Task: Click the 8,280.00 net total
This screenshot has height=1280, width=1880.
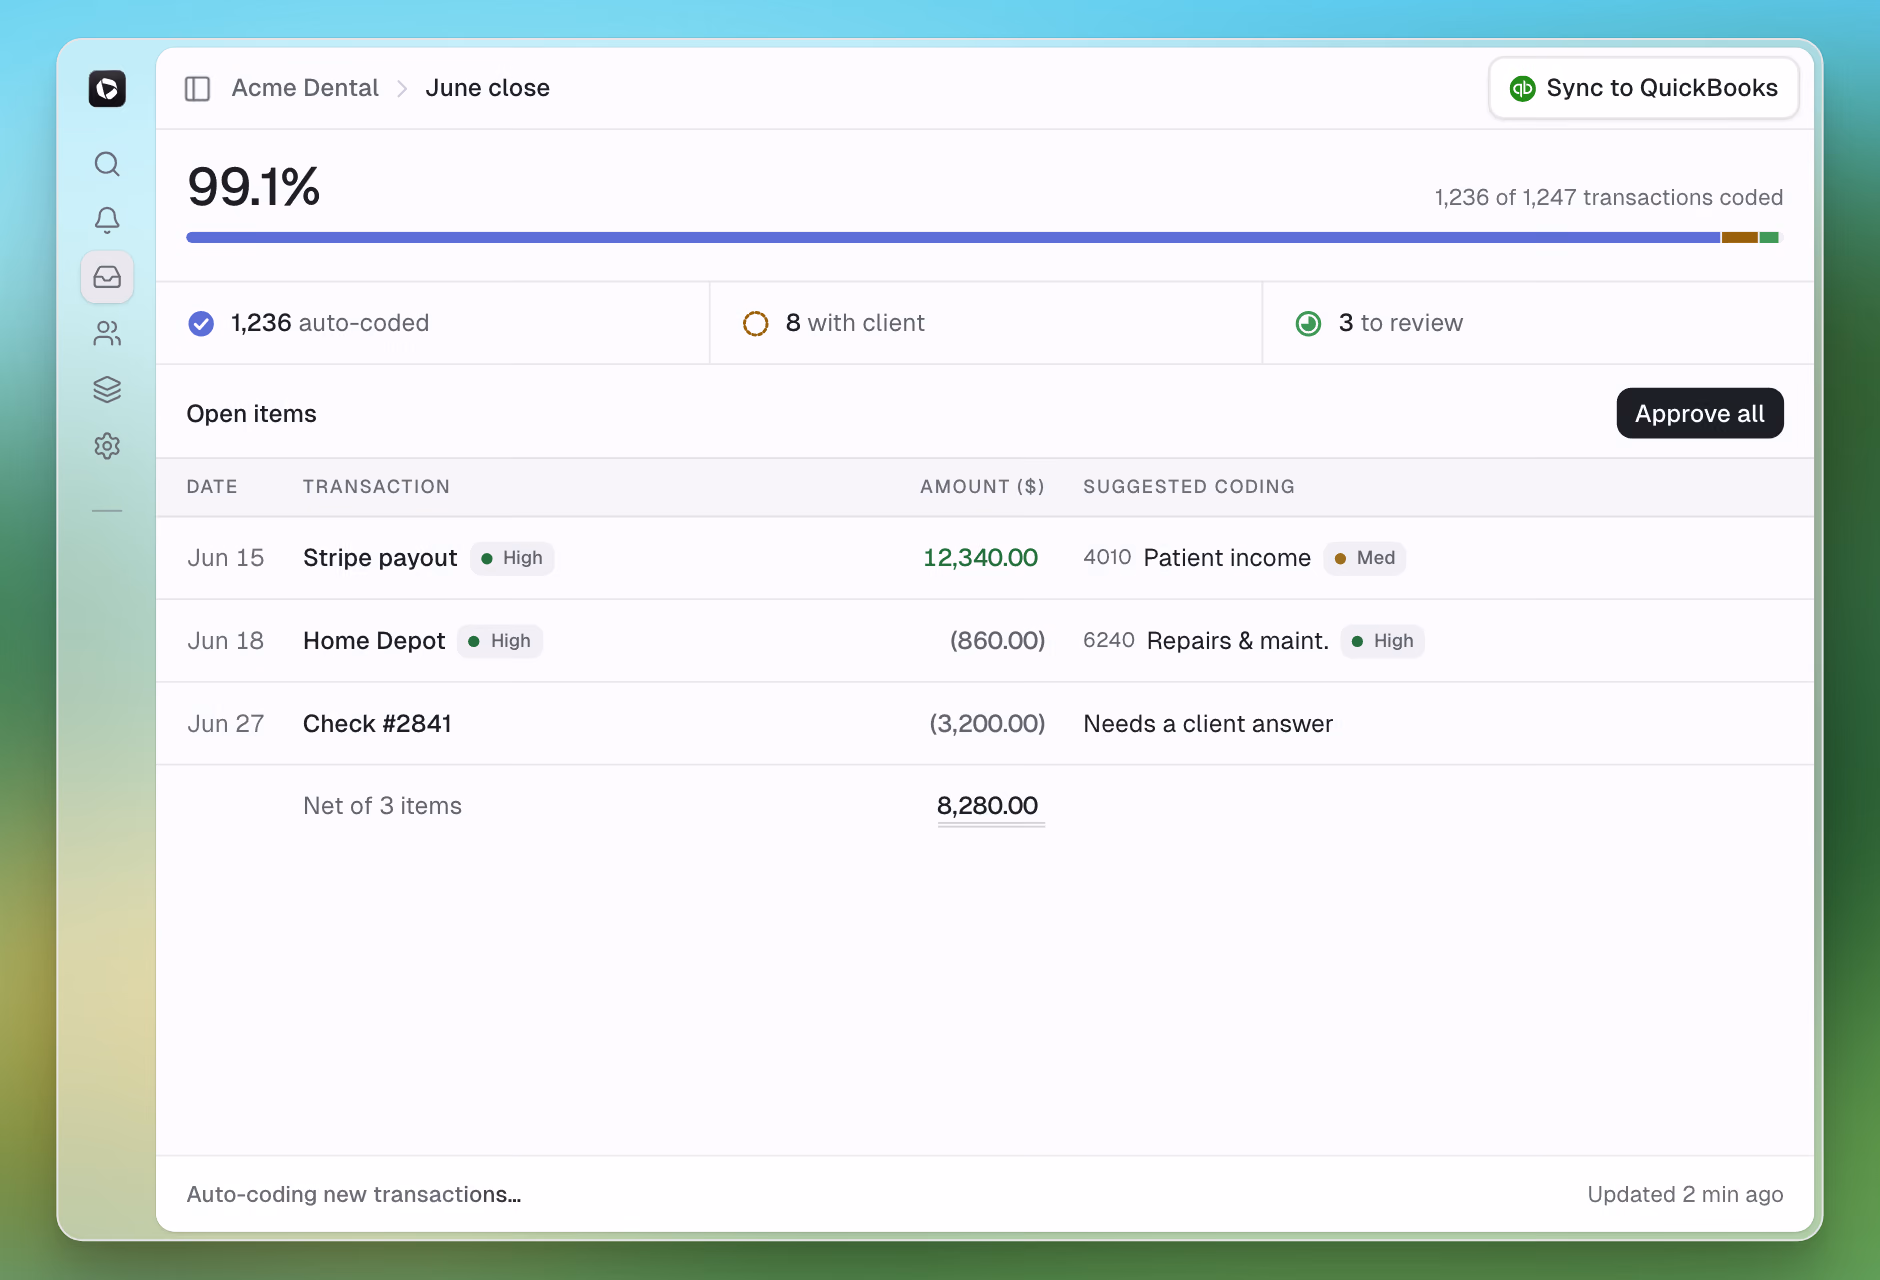Action: [988, 806]
